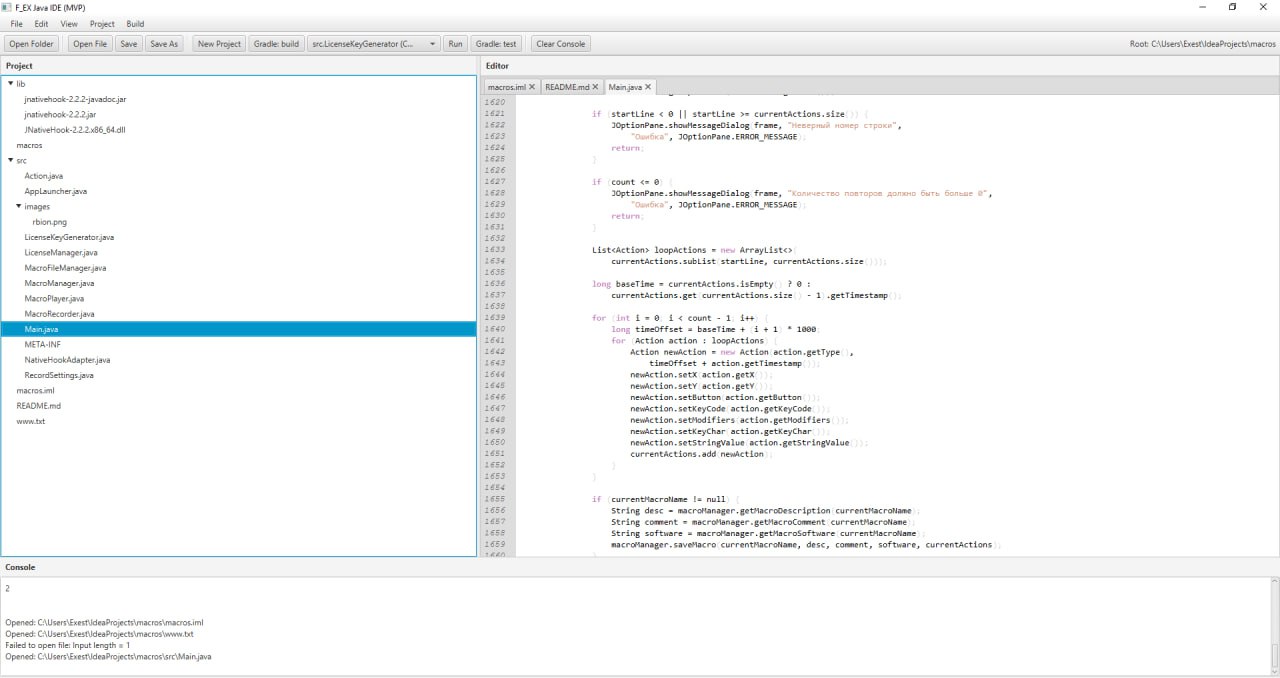Close the macros.iml editor tab
This screenshot has height=678, width=1280.
pos(532,87)
